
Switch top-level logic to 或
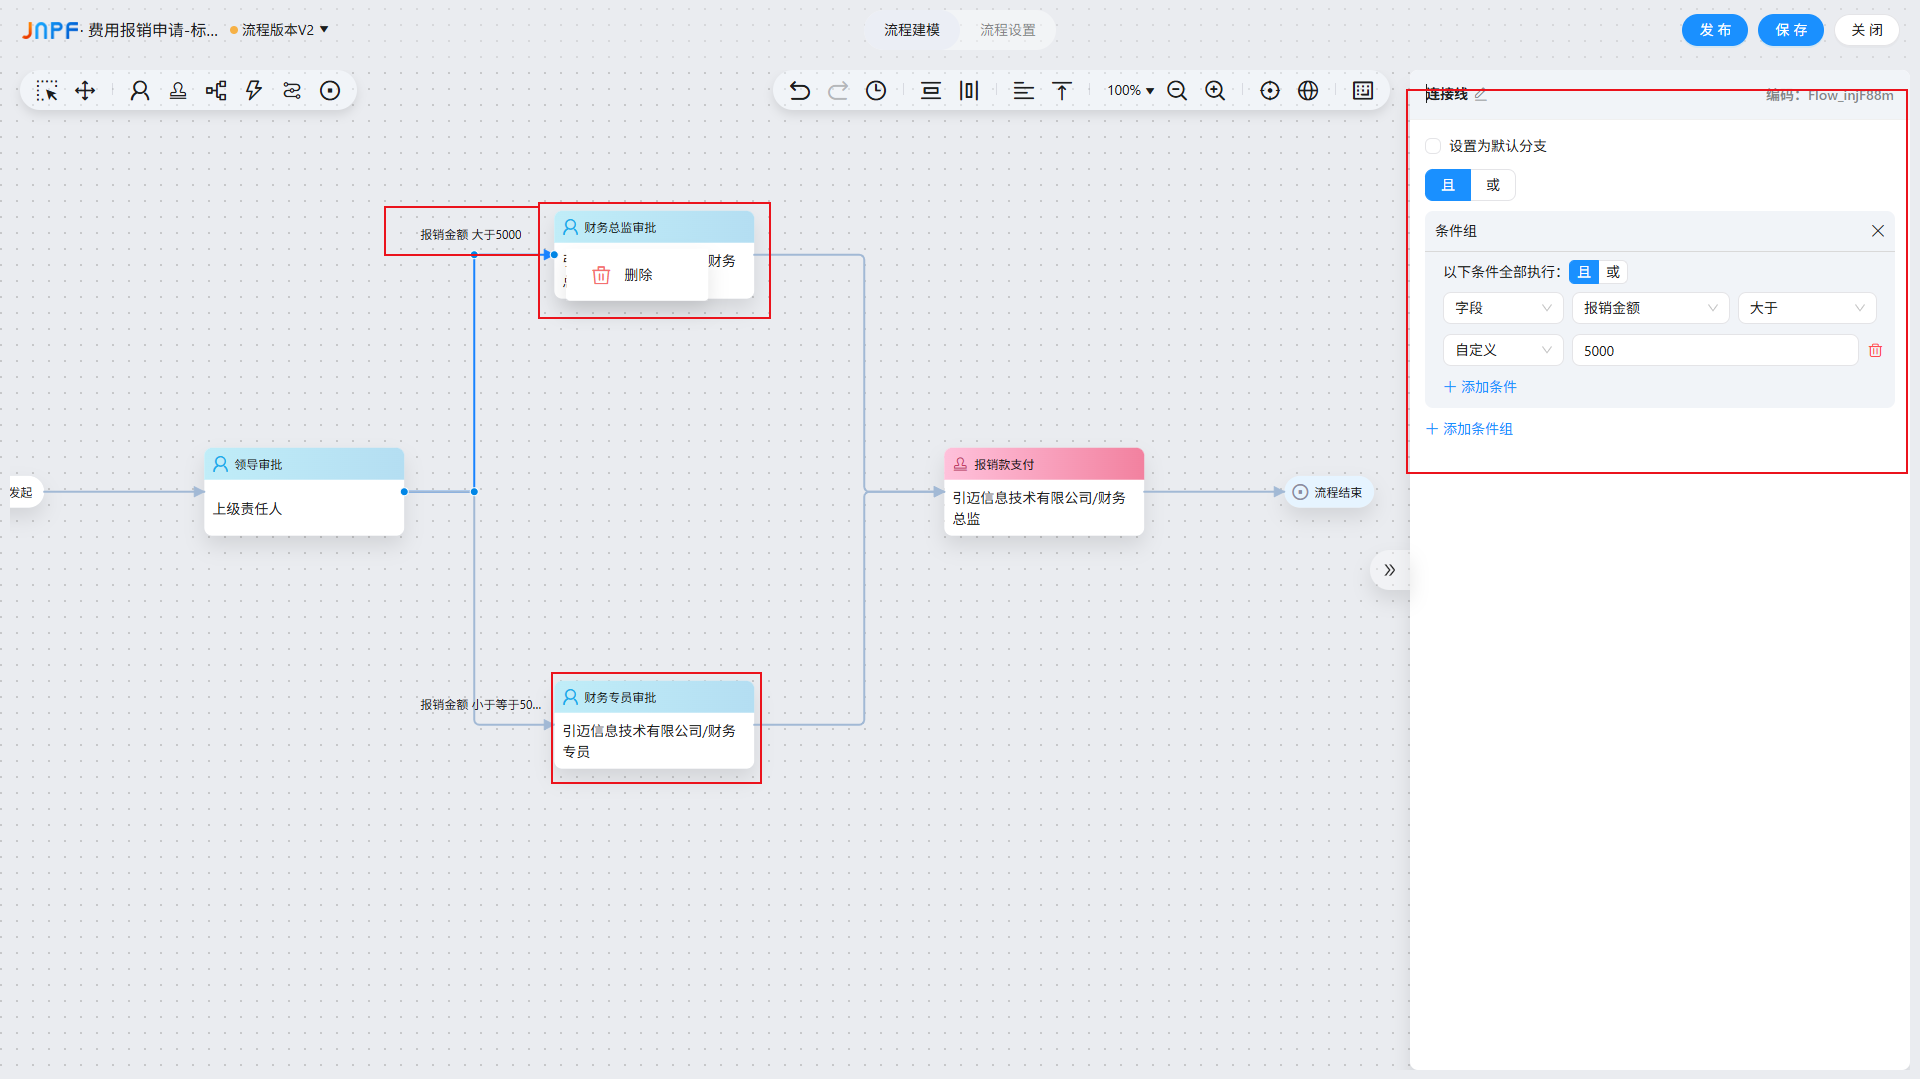[x=1492, y=185]
